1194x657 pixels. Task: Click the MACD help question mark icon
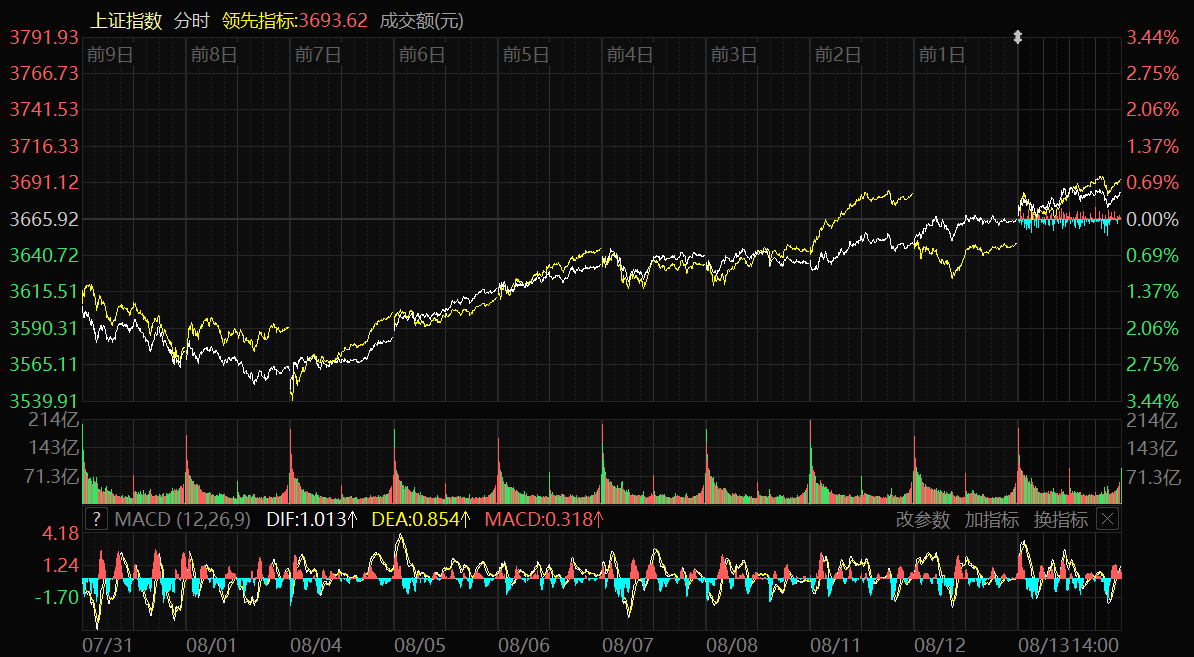pos(95,519)
